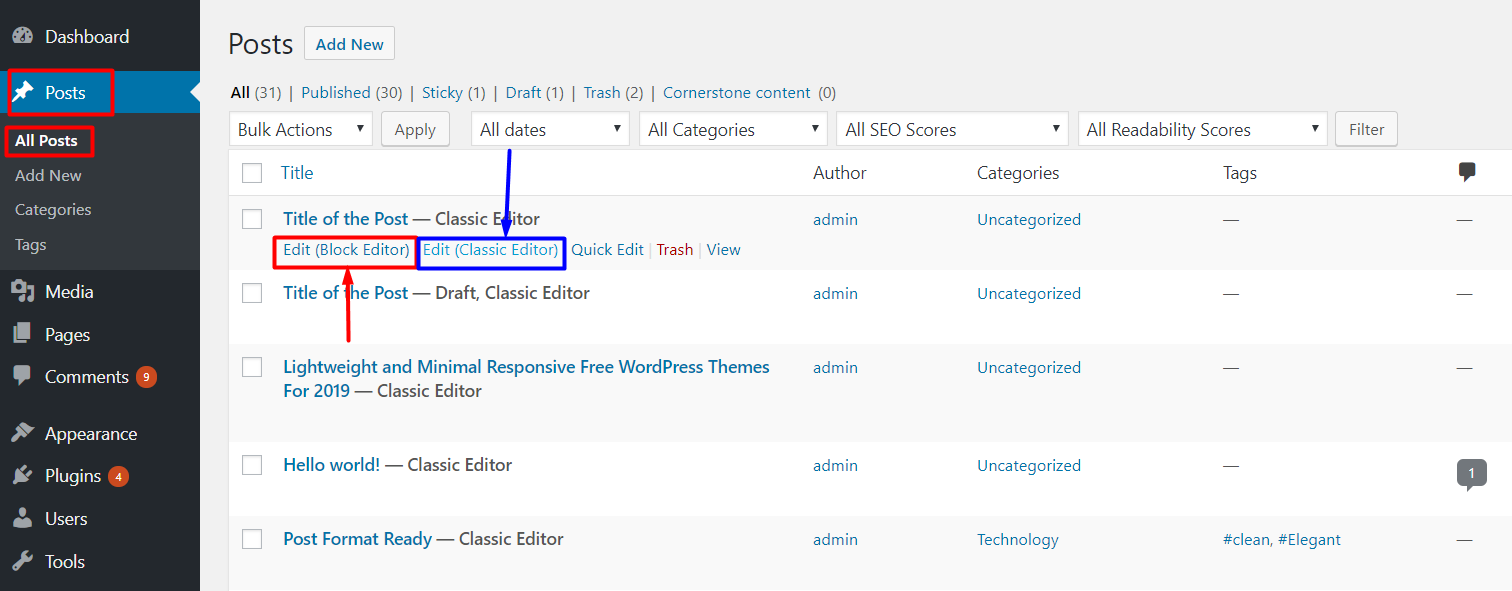Open the All SEO Scores dropdown

[952, 129]
